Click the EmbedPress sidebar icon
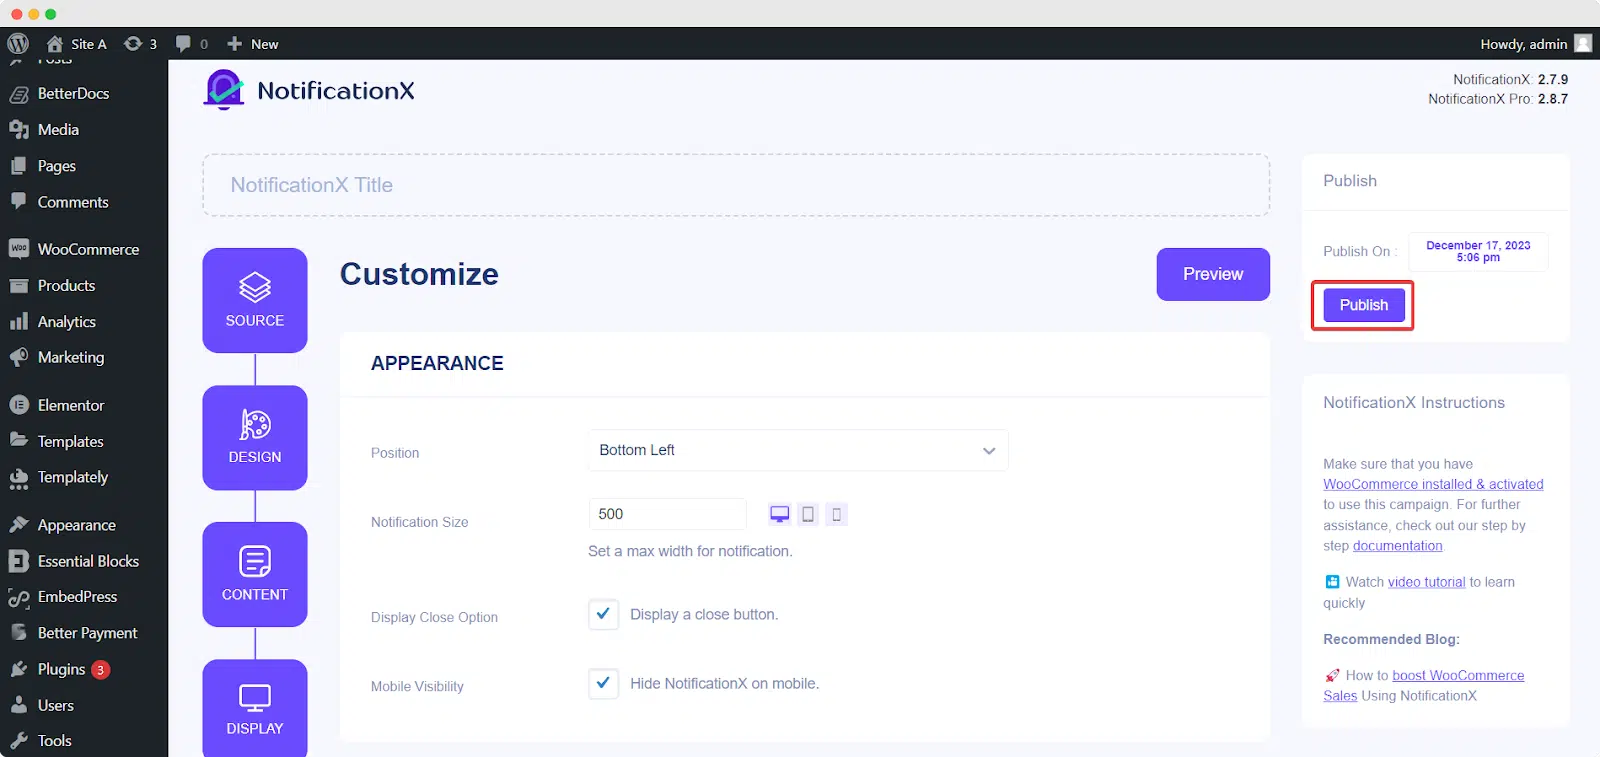Image resolution: width=1600 pixels, height=757 pixels. pos(18,598)
